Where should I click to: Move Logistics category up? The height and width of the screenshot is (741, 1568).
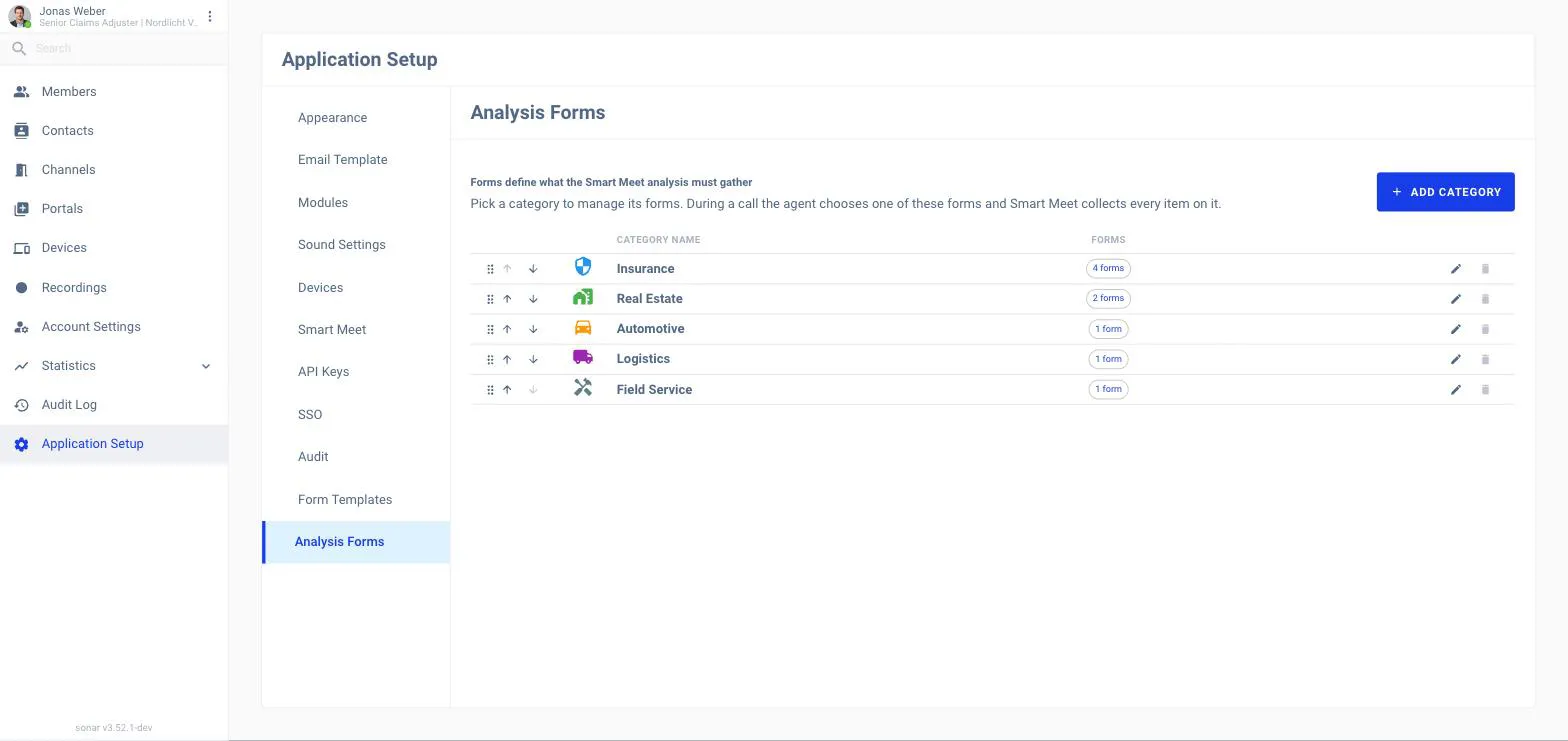507,359
